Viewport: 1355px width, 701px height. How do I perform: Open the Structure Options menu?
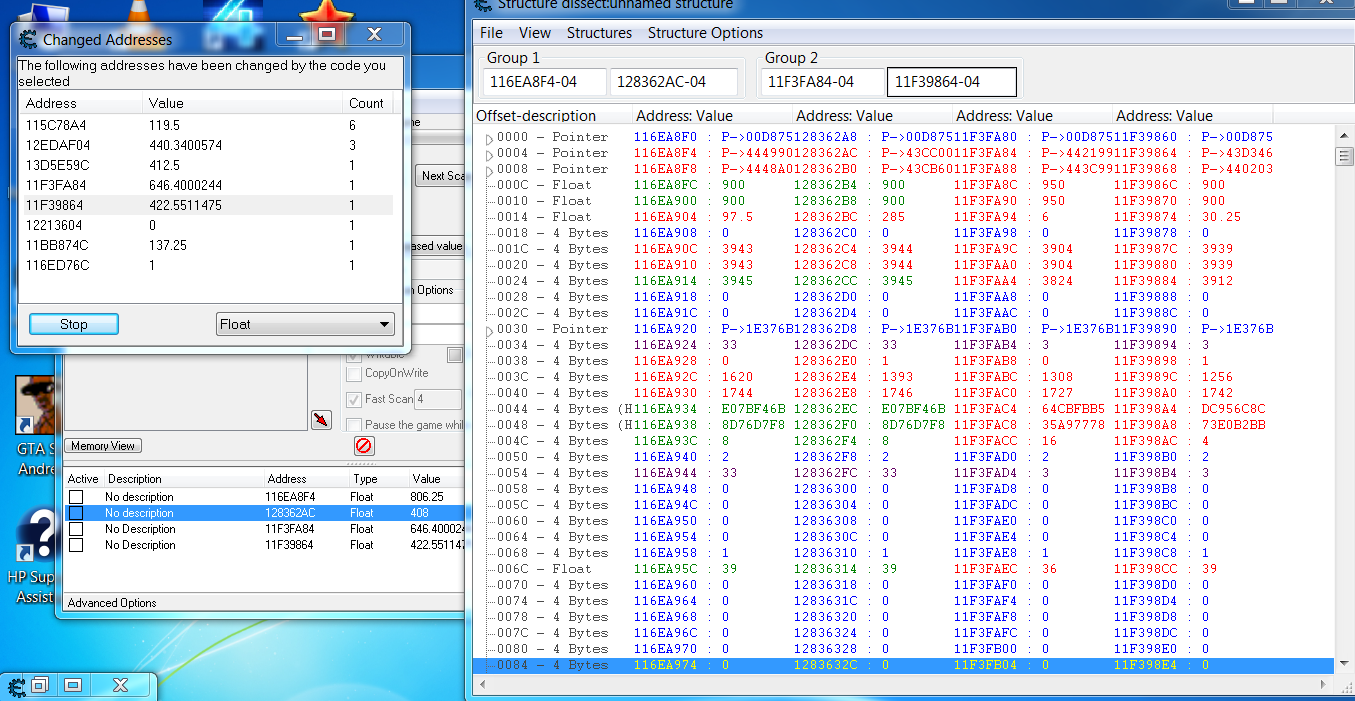pos(705,33)
